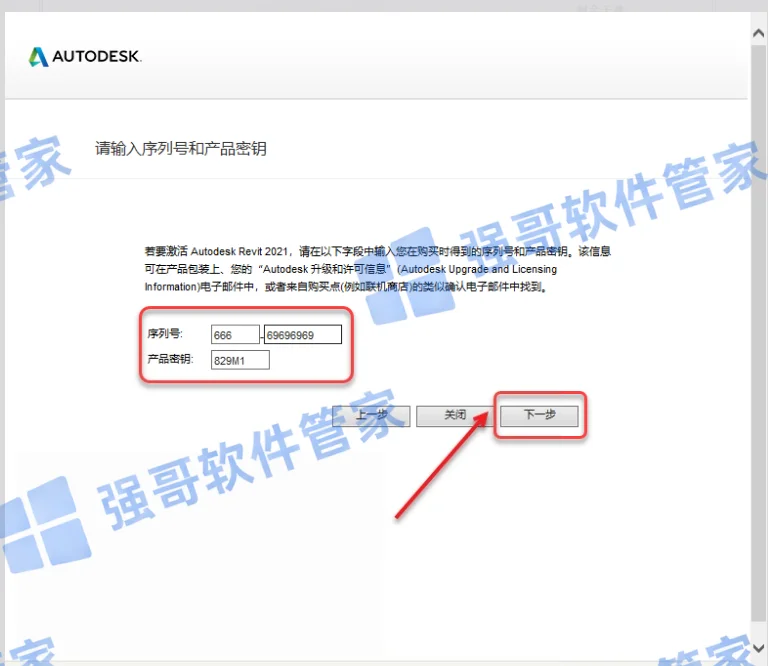Screen dimensions: 768x666
Task: Click the scrollbar up arrow
Action: 759,33
